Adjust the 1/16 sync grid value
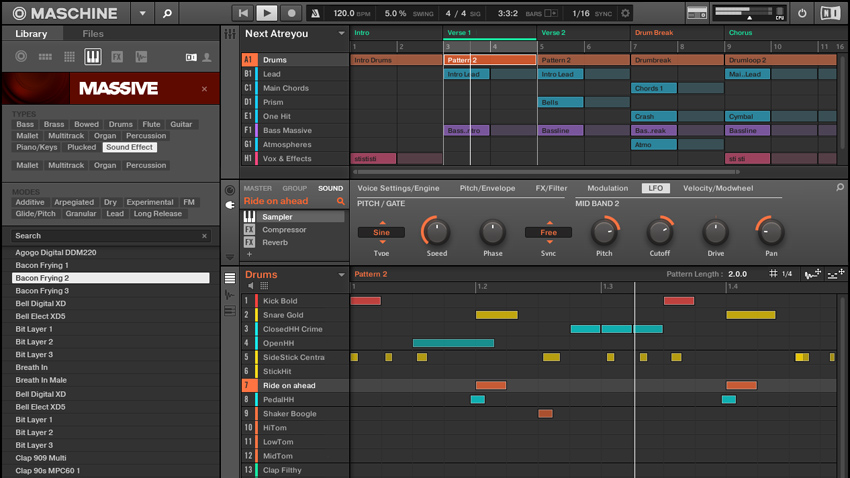The image size is (850, 478). pyautogui.click(x=581, y=13)
